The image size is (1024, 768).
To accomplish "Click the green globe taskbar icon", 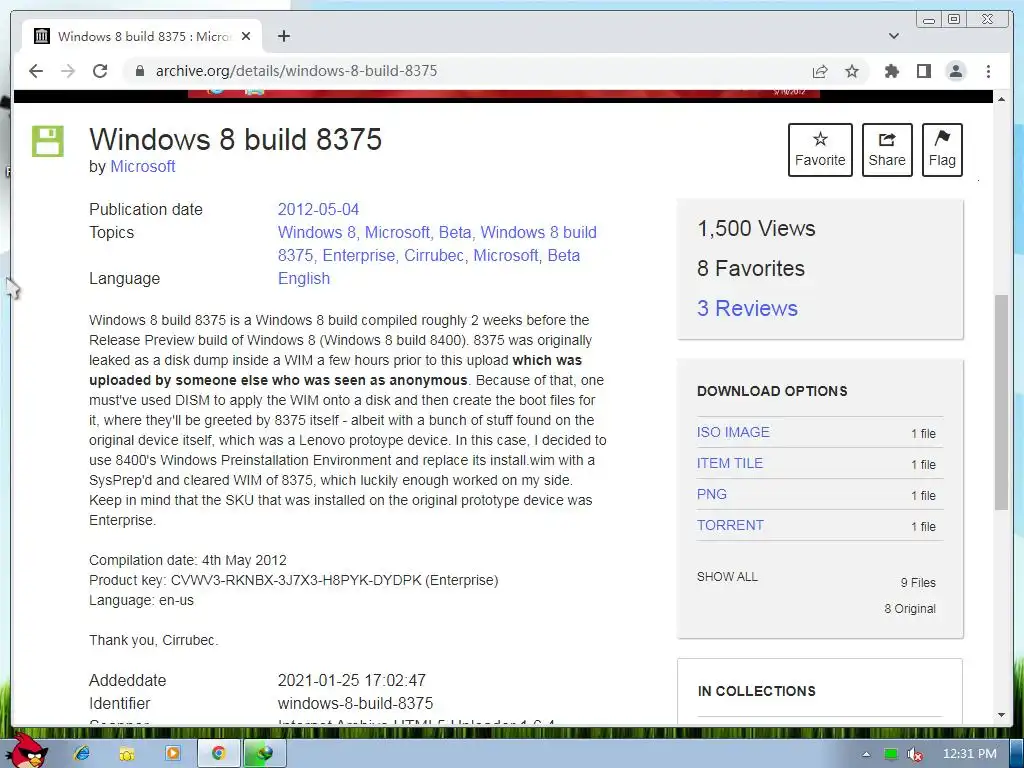I will (264, 754).
